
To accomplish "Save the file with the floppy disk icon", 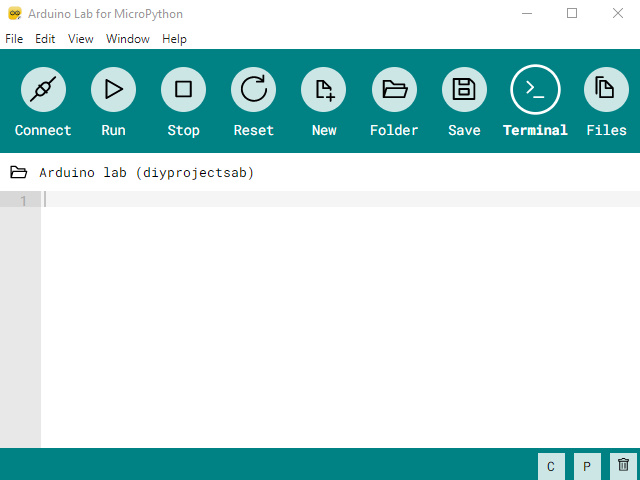I will [464, 90].
